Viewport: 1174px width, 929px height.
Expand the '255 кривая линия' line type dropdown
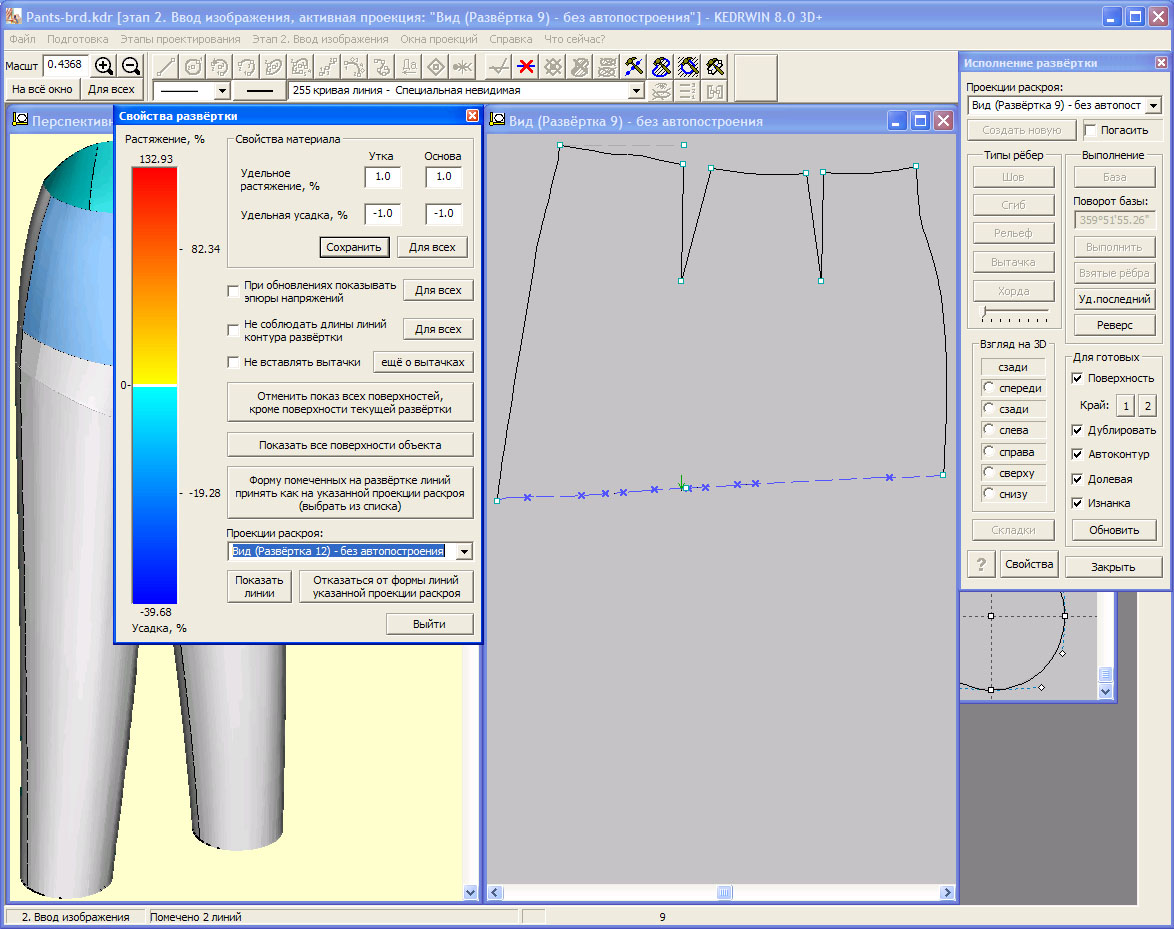pyautogui.click(x=635, y=91)
